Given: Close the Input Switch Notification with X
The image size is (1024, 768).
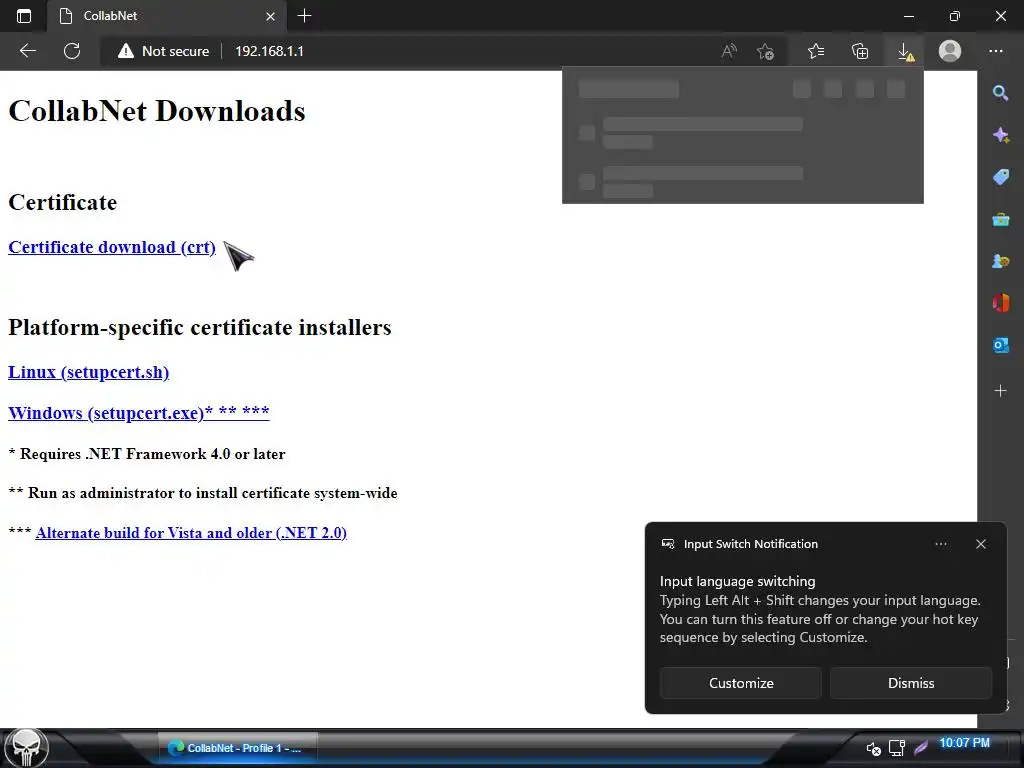Looking at the screenshot, I should pos(980,544).
